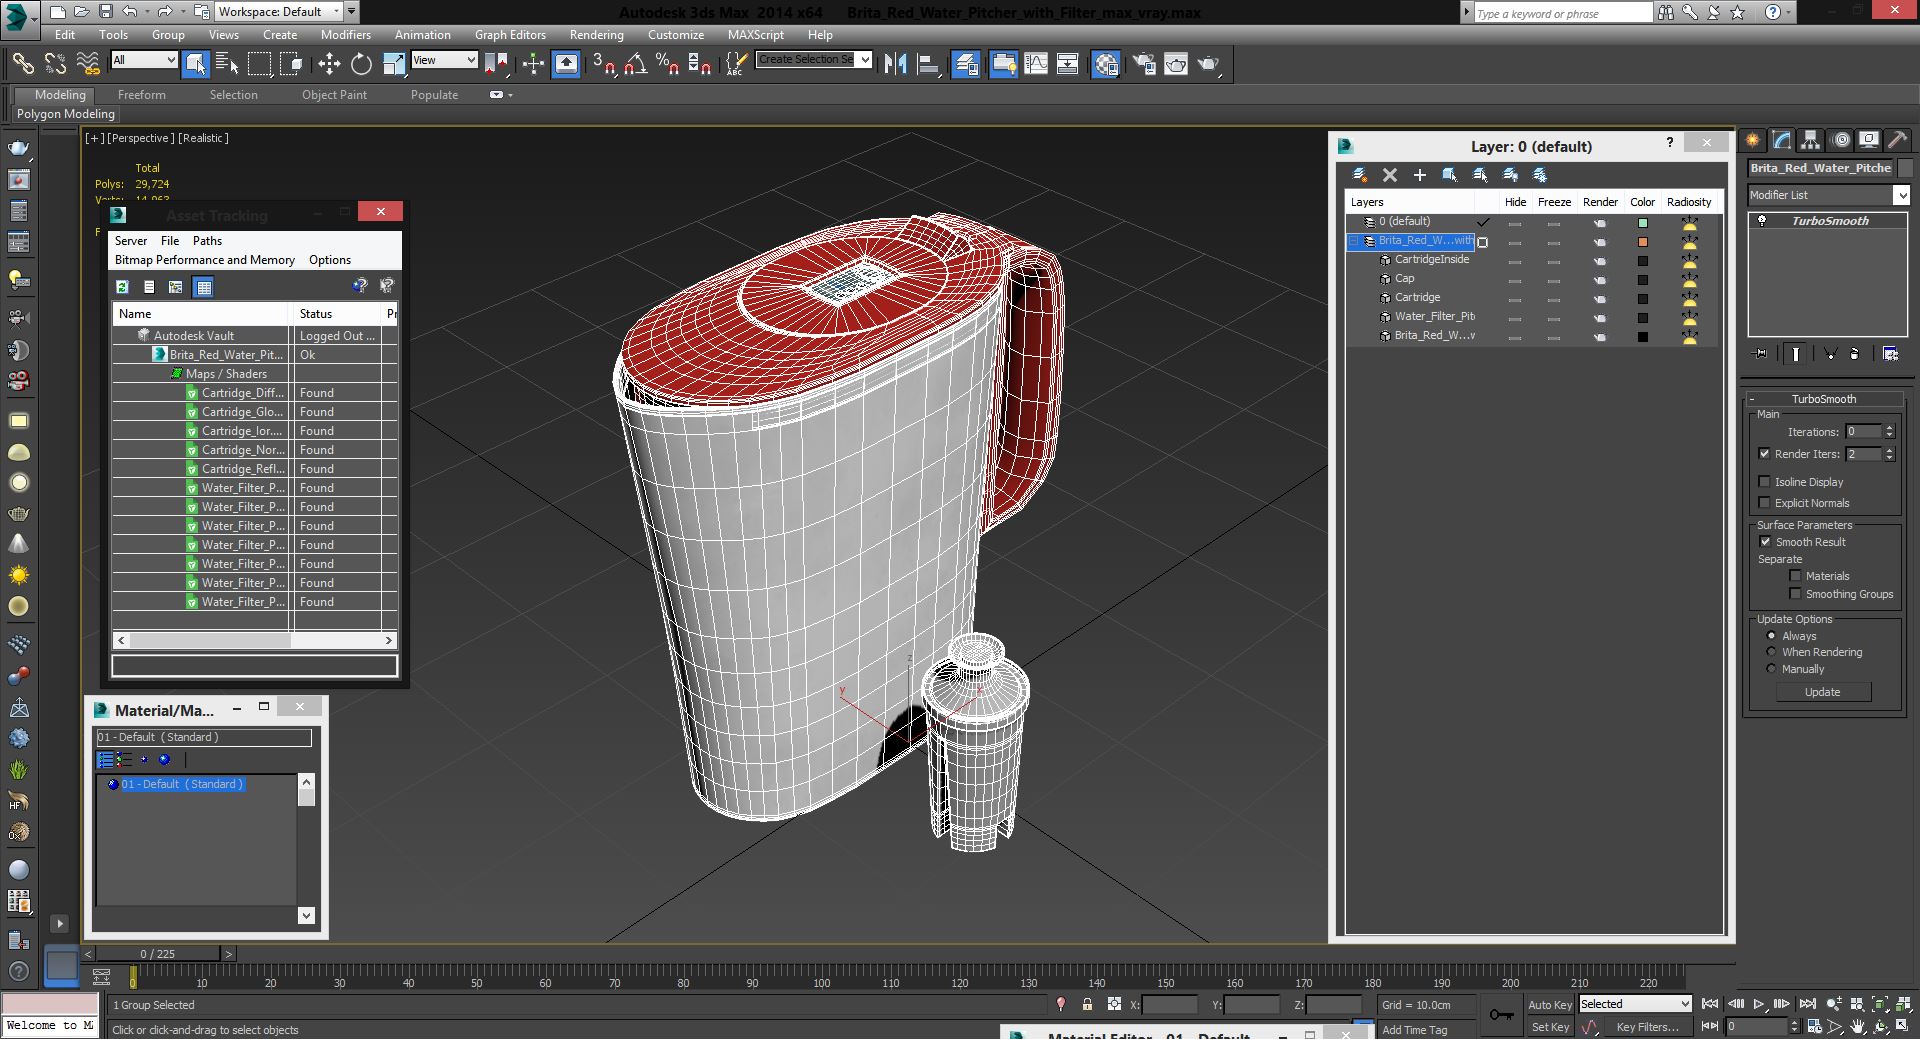The image size is (1920, 1039).
Task: Open the Modifiers menu
Action: (x=345, y=34)
